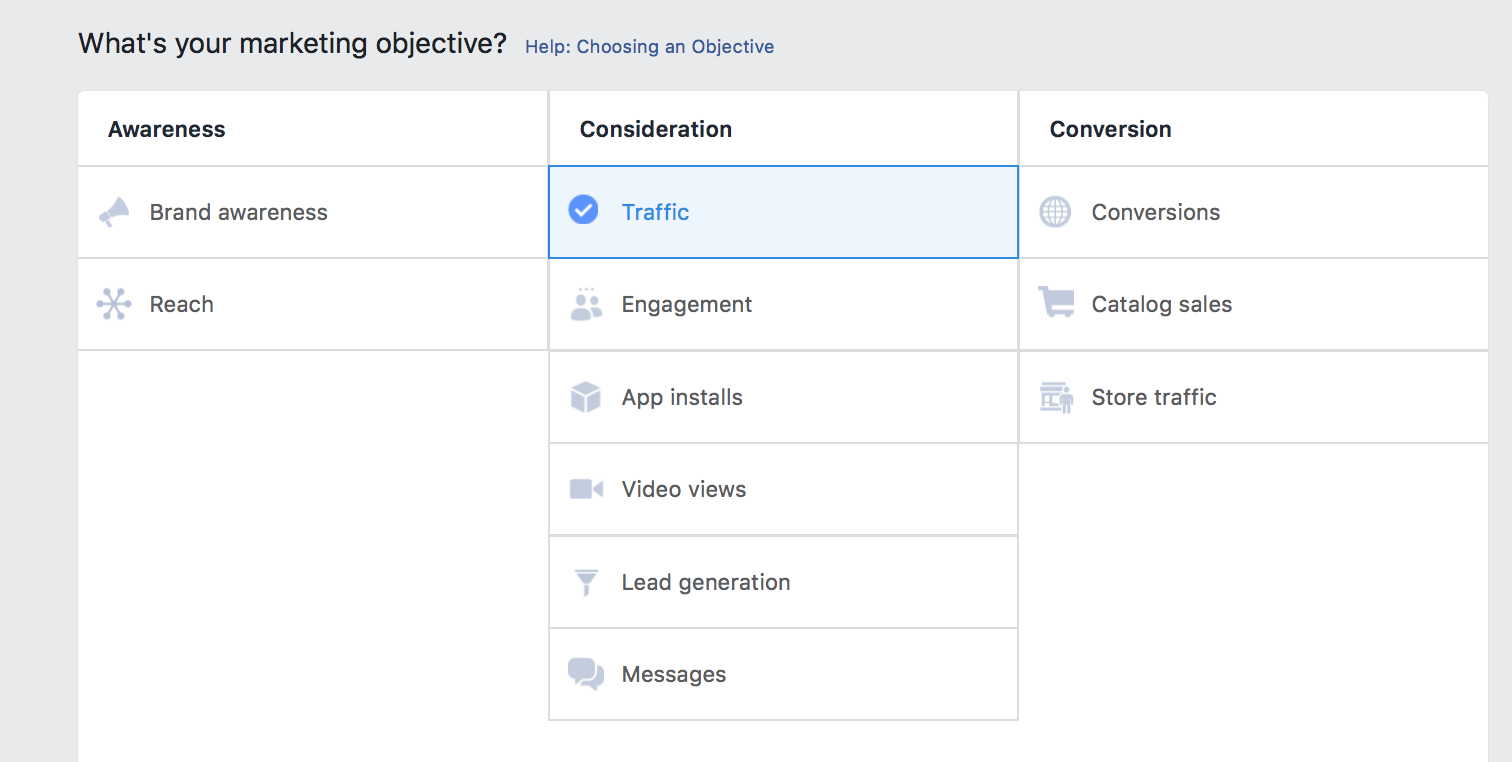This screenshot has width=1512, height=762.
Task: Click the Messages chat bubble icon
Action: [586, 674]
